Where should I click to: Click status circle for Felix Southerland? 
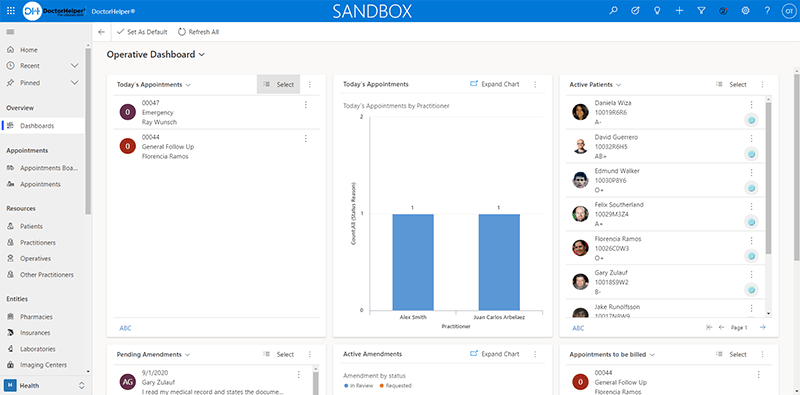(x=751, y=222)
